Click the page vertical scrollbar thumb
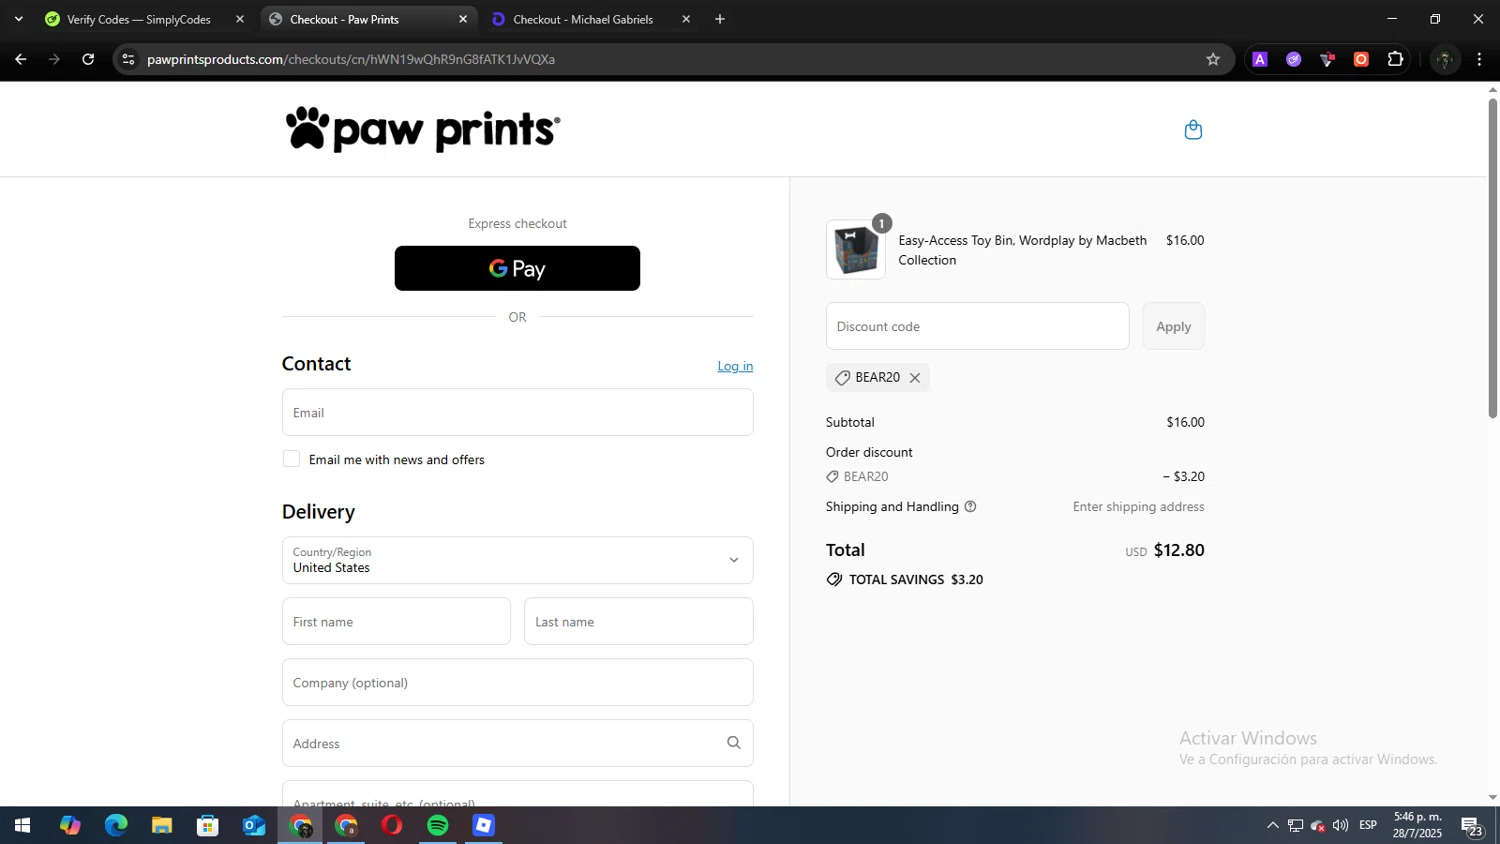The image size is (1500, 844). (1492, 258)
